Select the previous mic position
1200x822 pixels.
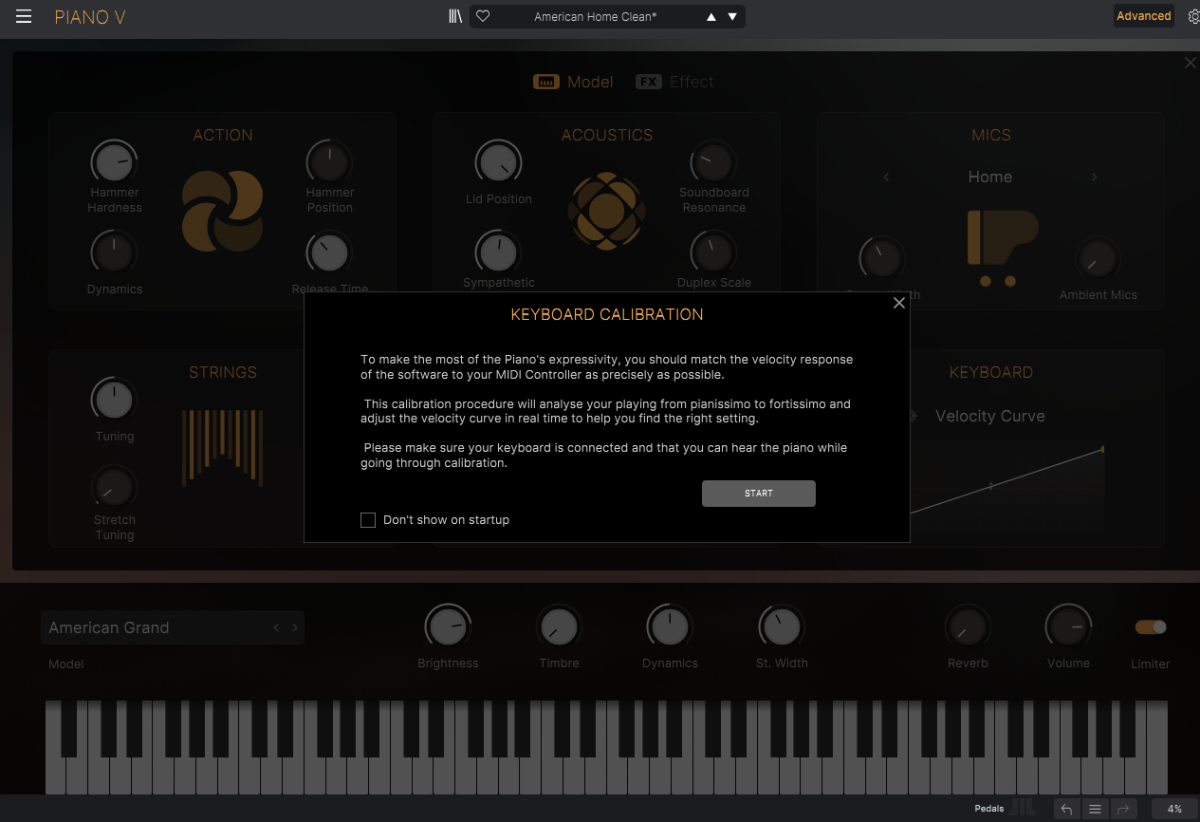pyautogui.click(x=886, y=177)
